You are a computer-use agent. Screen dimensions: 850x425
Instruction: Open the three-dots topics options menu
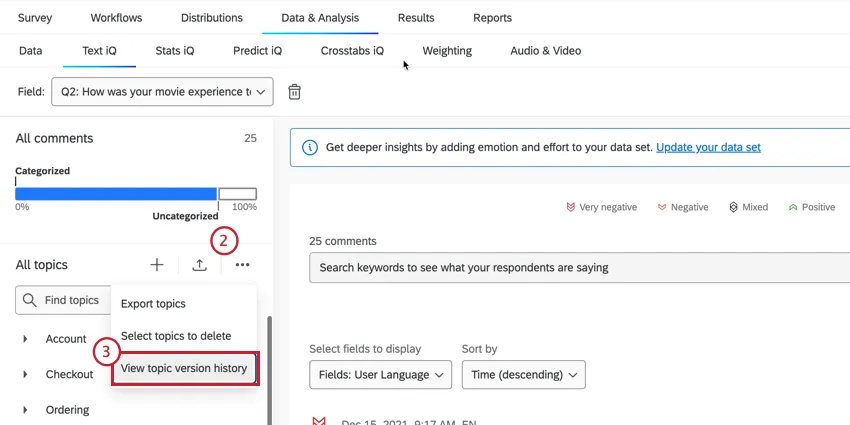(x=242, y=265)
